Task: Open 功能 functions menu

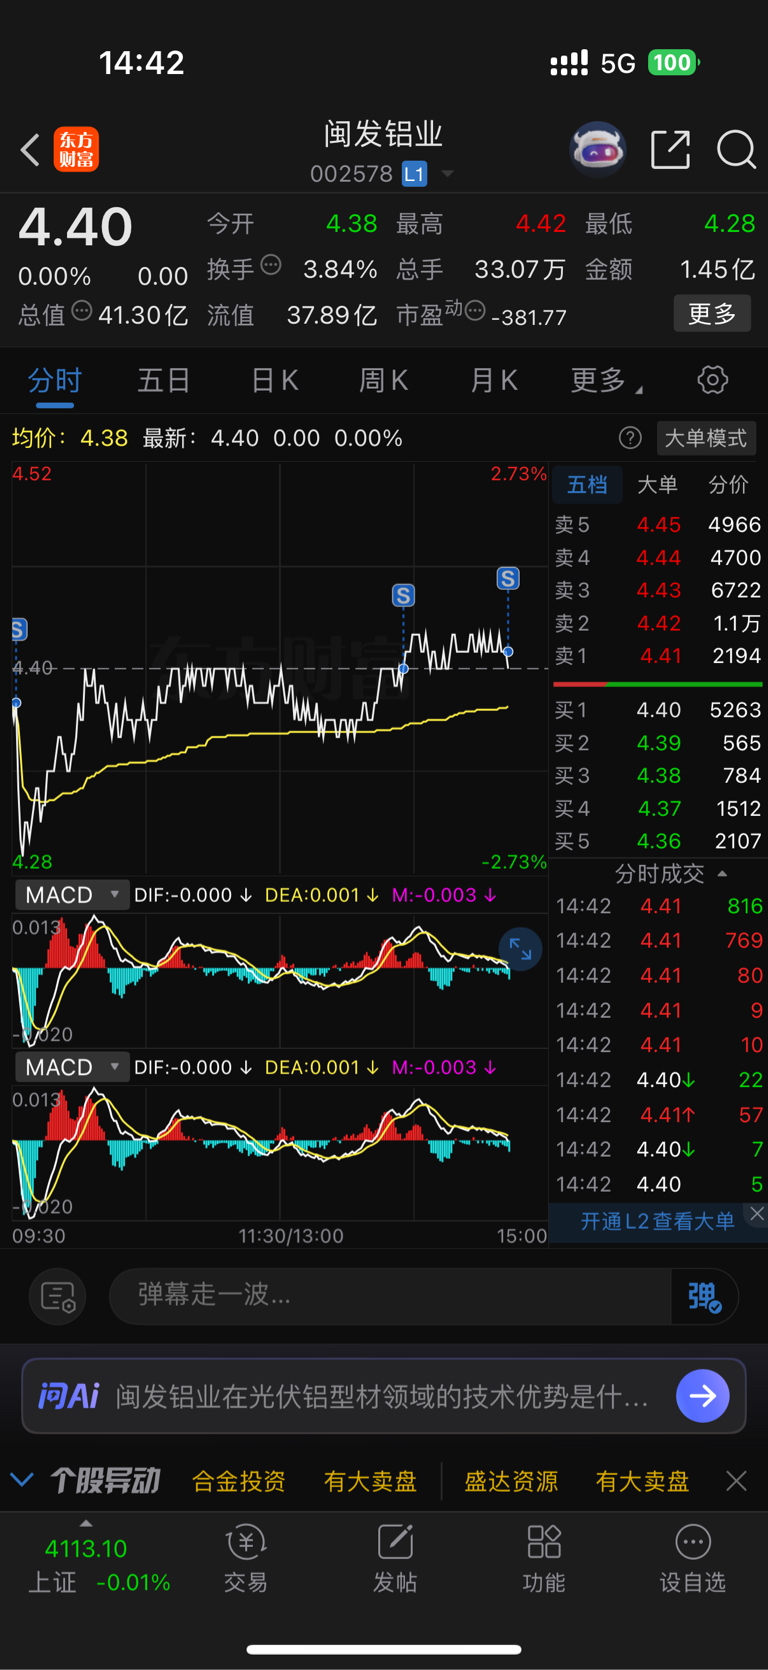Action: (544, 1560)
